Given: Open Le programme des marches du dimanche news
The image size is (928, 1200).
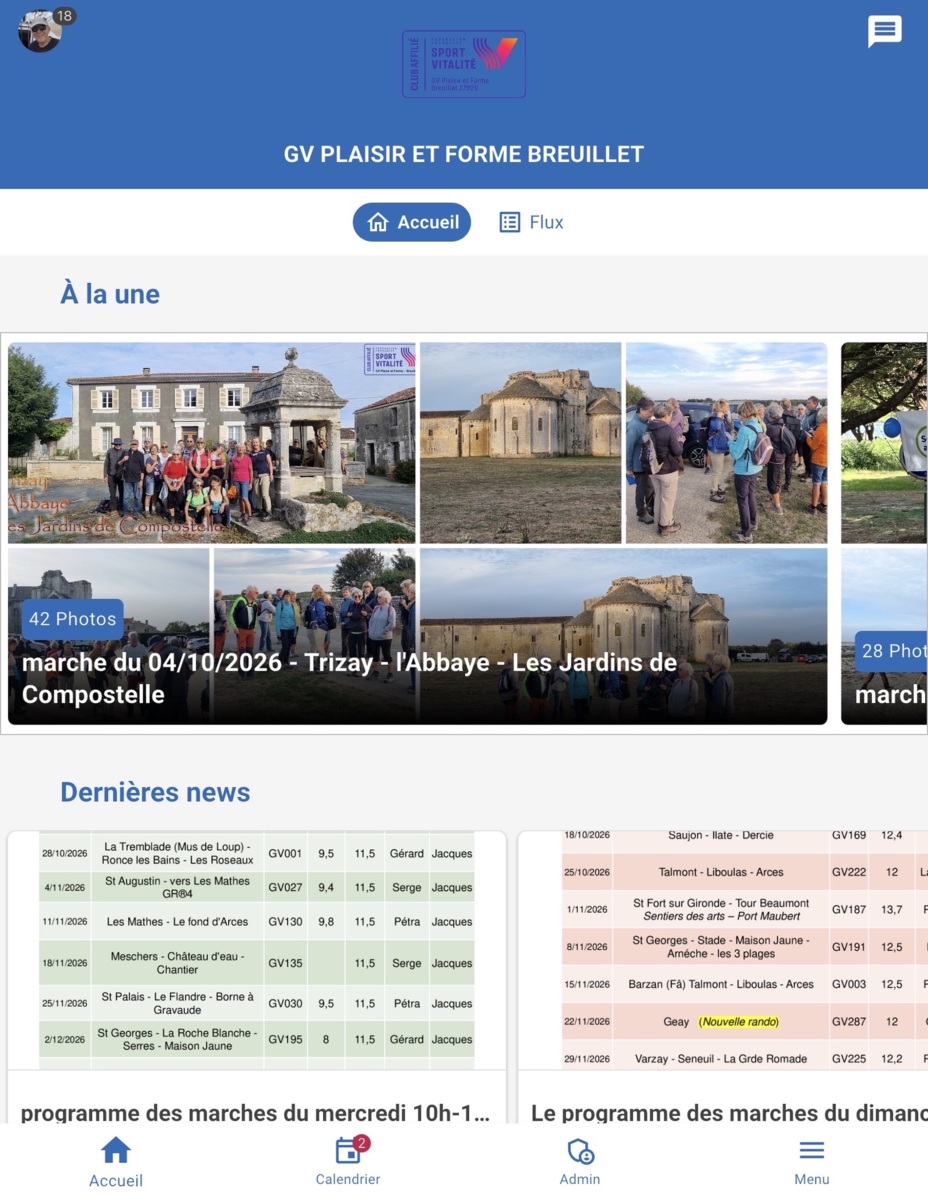Looking at the screenshot, I should pyautogui.click(x=728, y=1112).
